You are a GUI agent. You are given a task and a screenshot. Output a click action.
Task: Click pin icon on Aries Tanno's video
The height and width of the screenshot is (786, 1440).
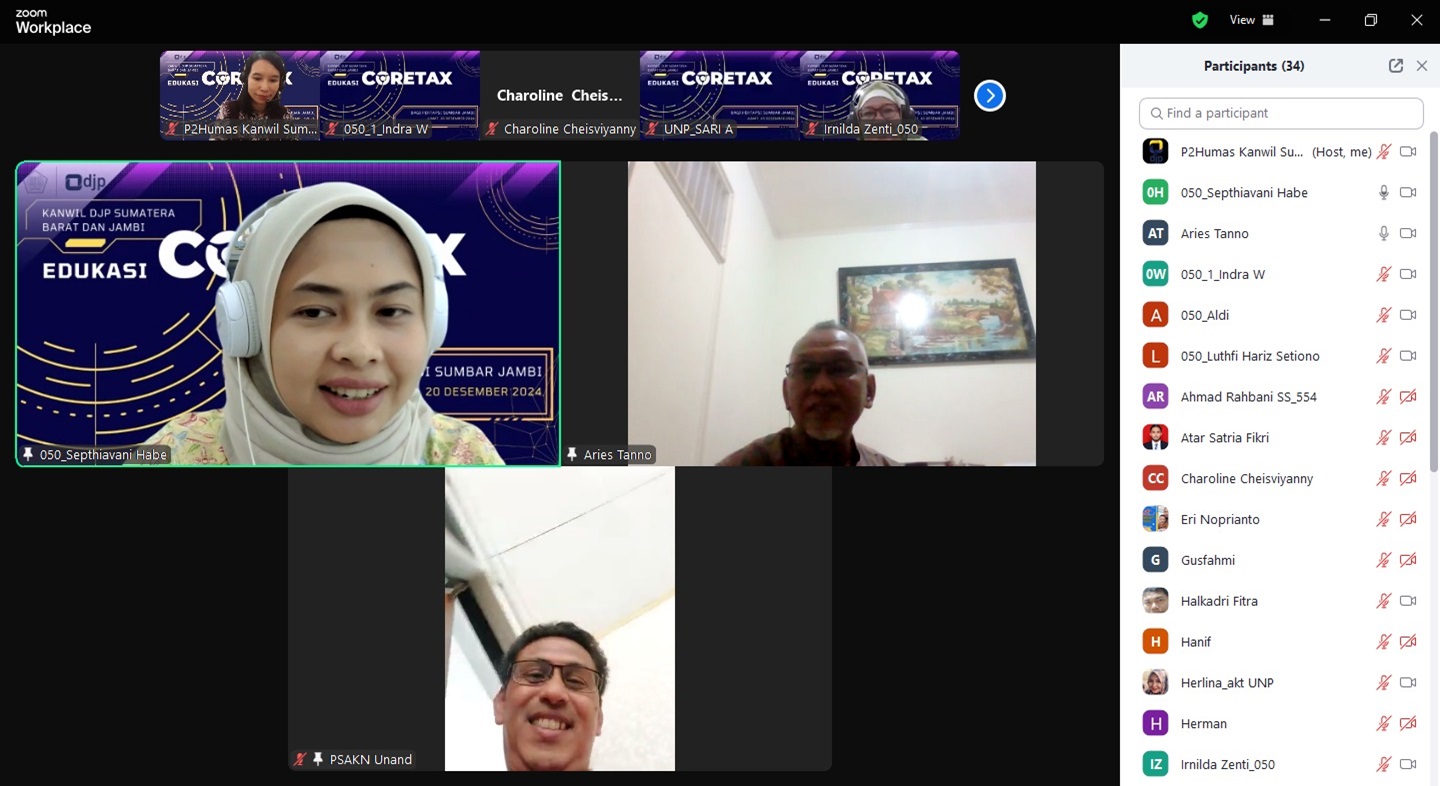(572, 455)
